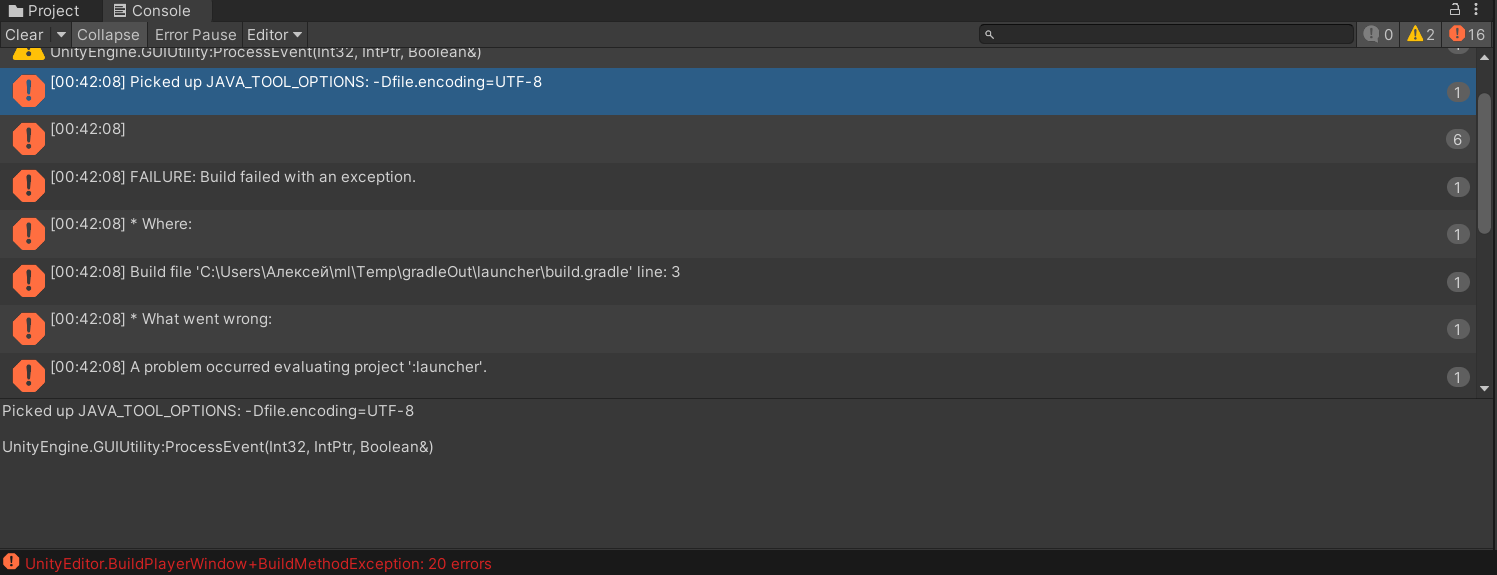Click the collapse count badge showing 6
1497x575 pixels.
coord(1457,139)
